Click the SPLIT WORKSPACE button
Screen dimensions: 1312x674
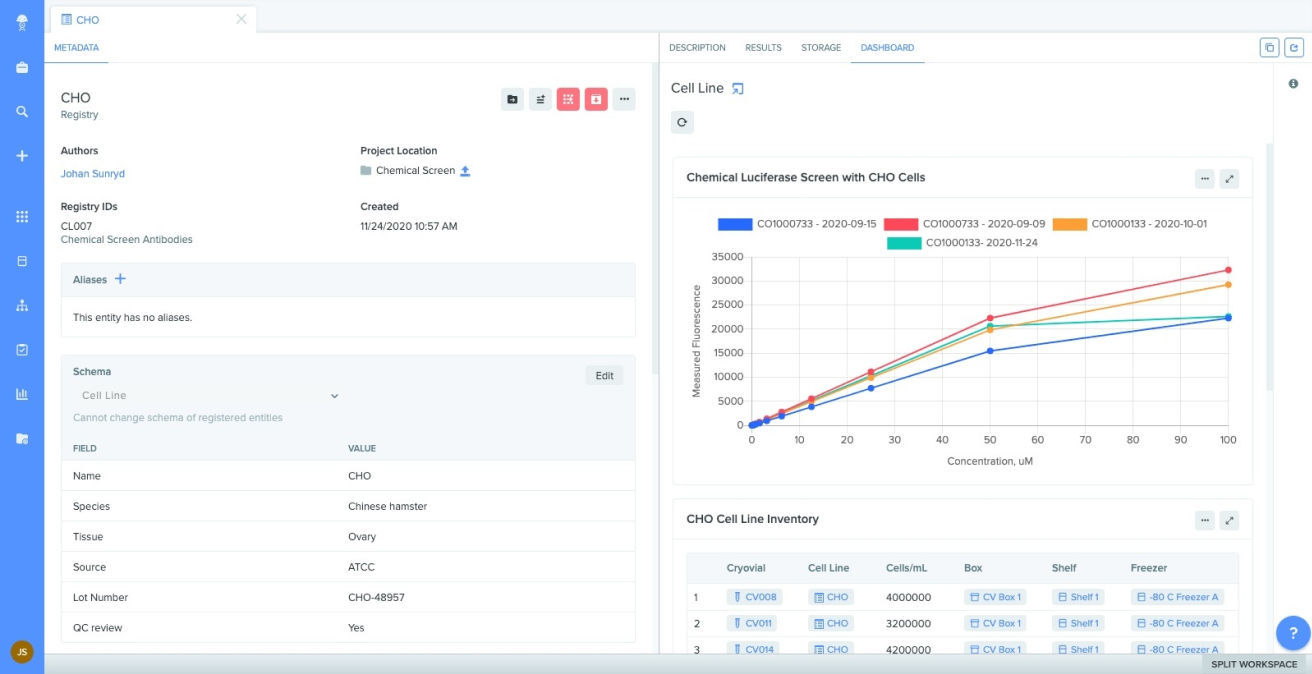click(x=1256, y=663)
